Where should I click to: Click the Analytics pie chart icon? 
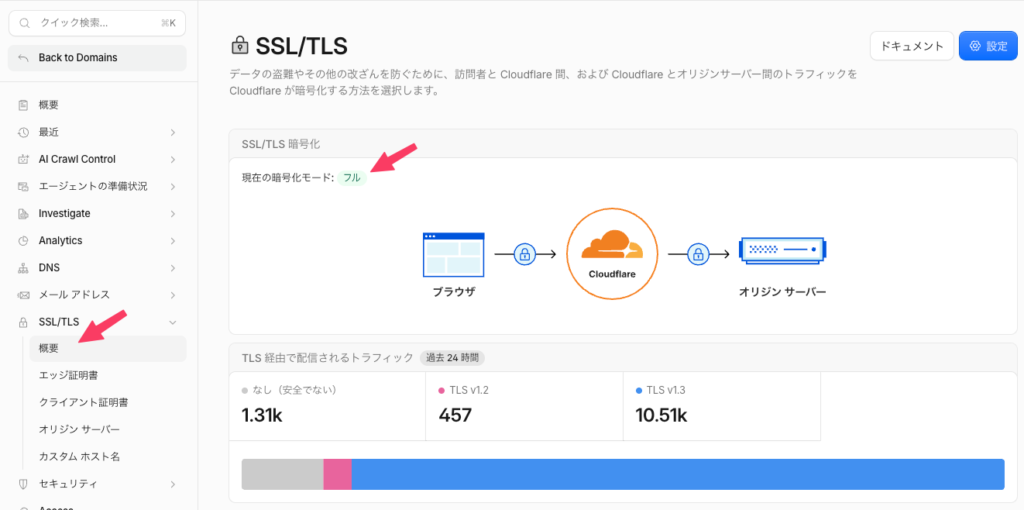(x=24, y=241)
